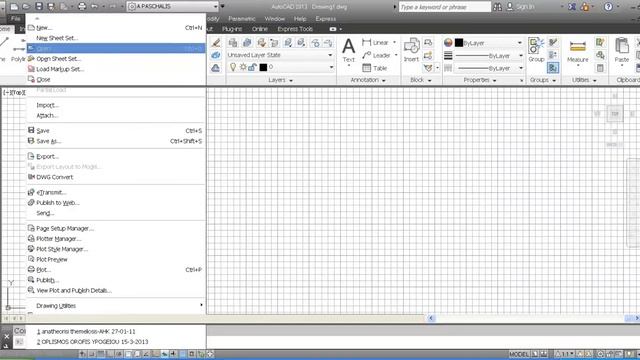Click the Plot printer icon in quick access toolbar

tap(82, 6)
